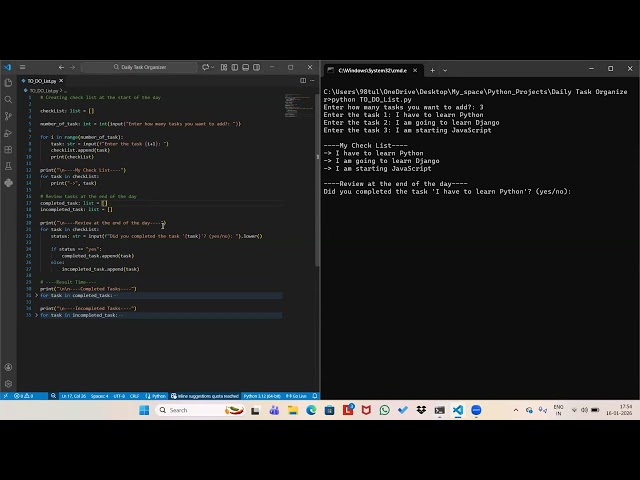
Task: Open remote window indicator in status bar
Action: coord(5,396)
